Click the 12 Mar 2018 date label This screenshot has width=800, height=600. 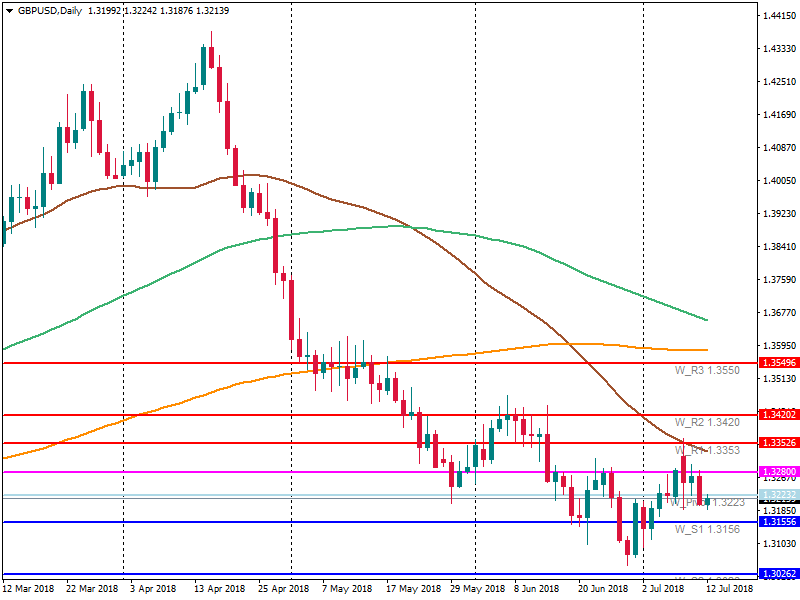click(x=29, y=591)
